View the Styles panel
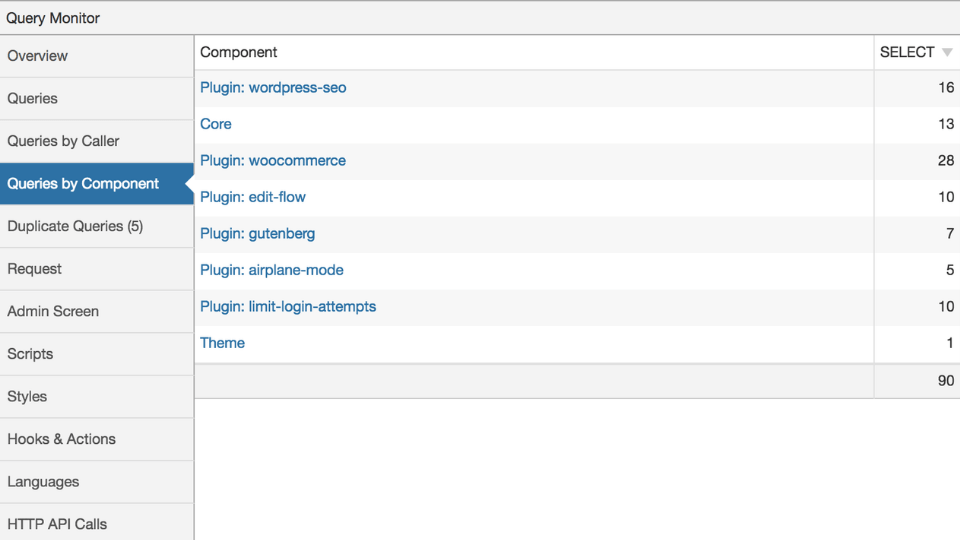Screen dimensions: 960x540 pyautogui.click(x=97, y=397)
